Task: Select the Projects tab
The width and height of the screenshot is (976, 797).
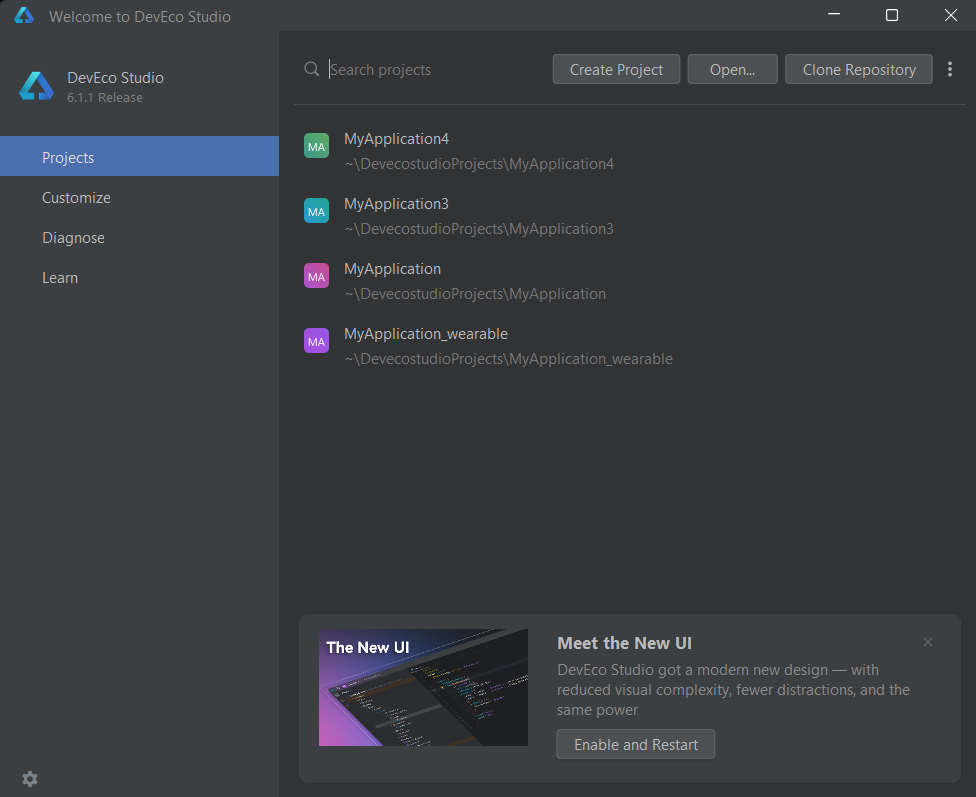Action: tap(139, 156)
